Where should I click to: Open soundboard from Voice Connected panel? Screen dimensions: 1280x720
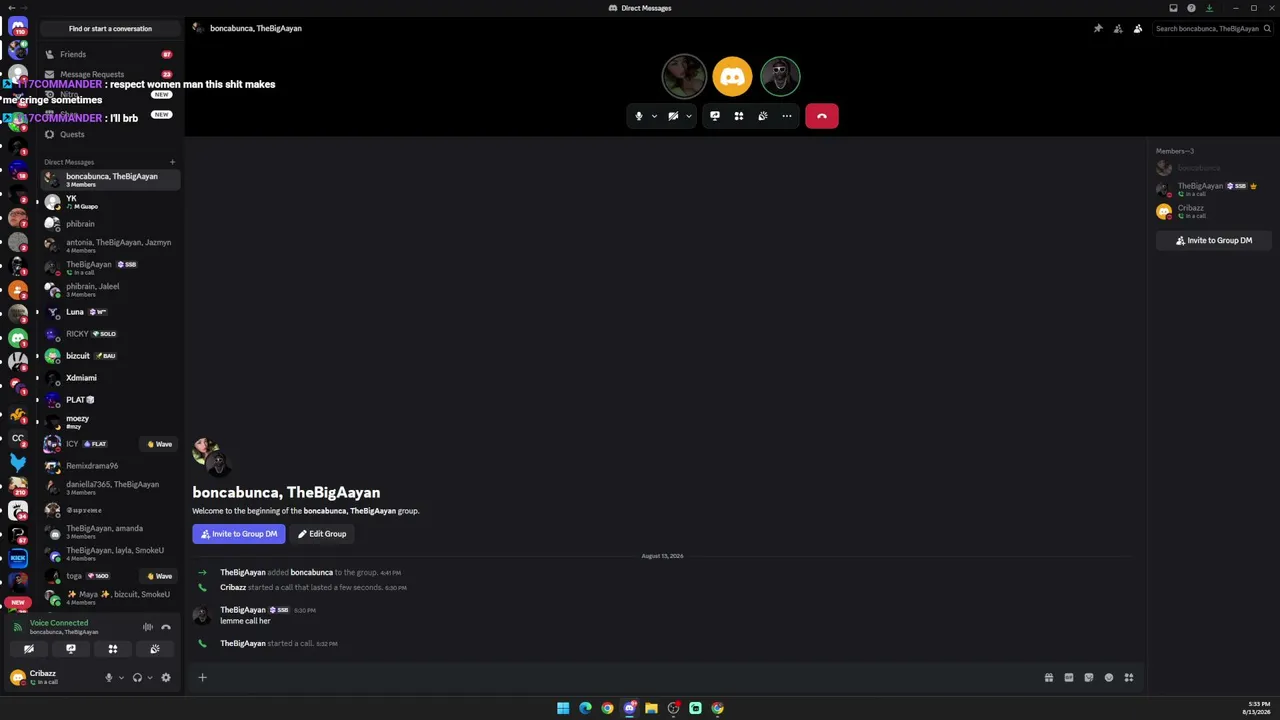[155, 649]
